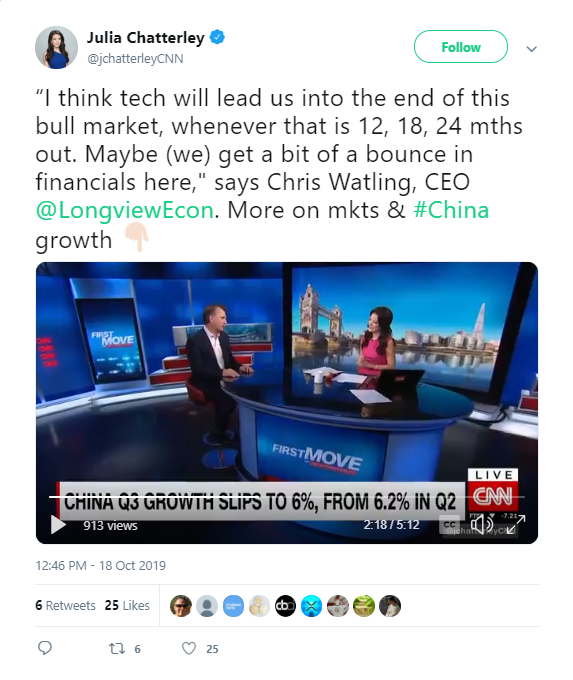Viewport: 573px width, 680px height.
Task: Expand video to fullscreen
Action: (x=517, y=524)
